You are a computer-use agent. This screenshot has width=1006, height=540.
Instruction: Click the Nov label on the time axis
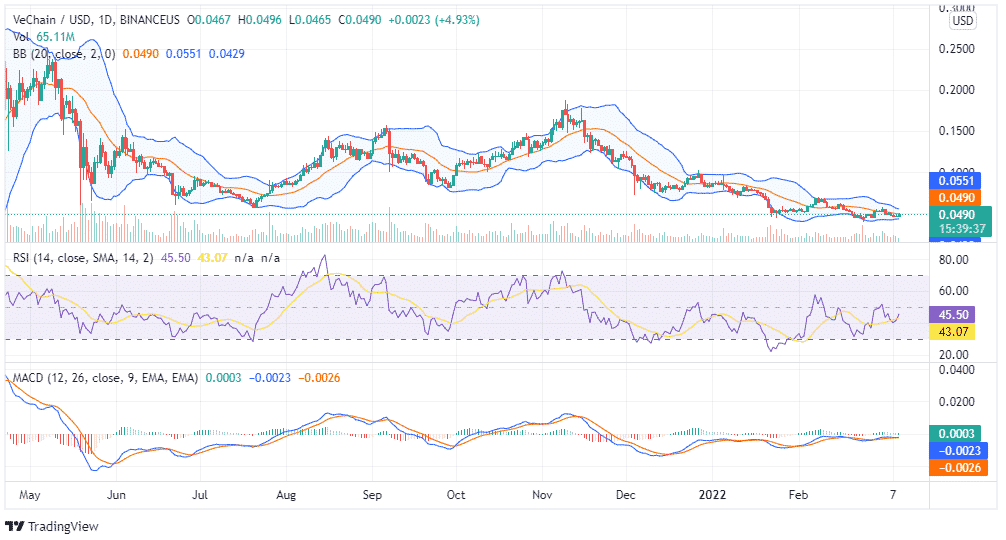pyautogui.click(x=543, y=495)
